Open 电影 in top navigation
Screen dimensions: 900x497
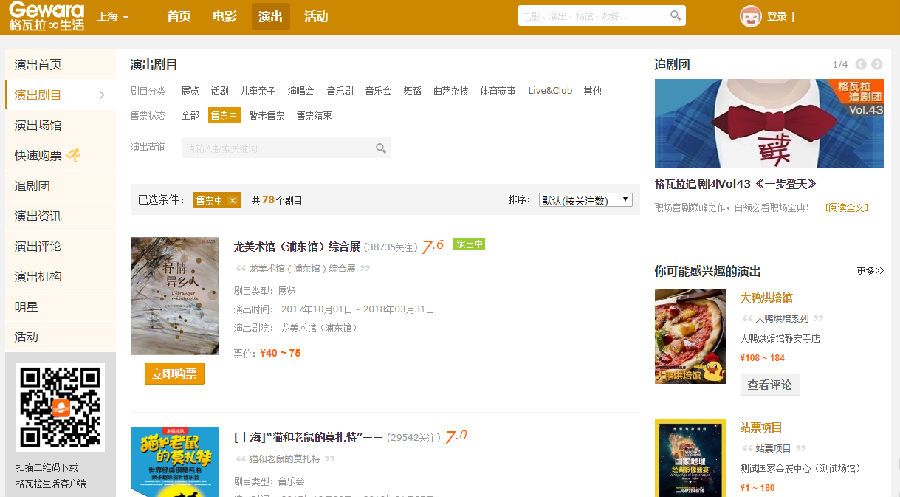pos(224,16)
